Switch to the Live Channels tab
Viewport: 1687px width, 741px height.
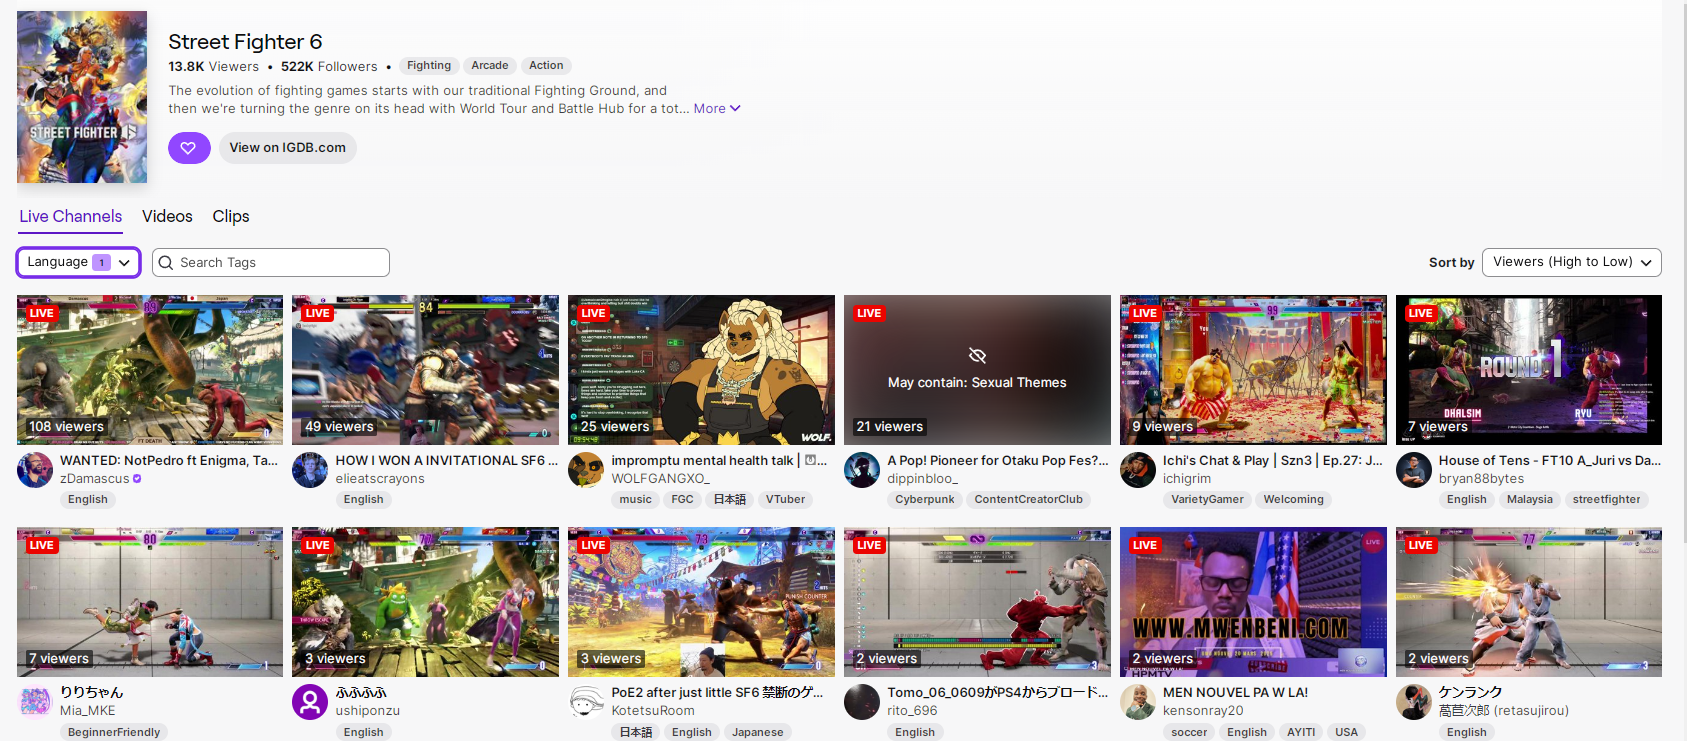pyautogui.click(x=70, y=217)
